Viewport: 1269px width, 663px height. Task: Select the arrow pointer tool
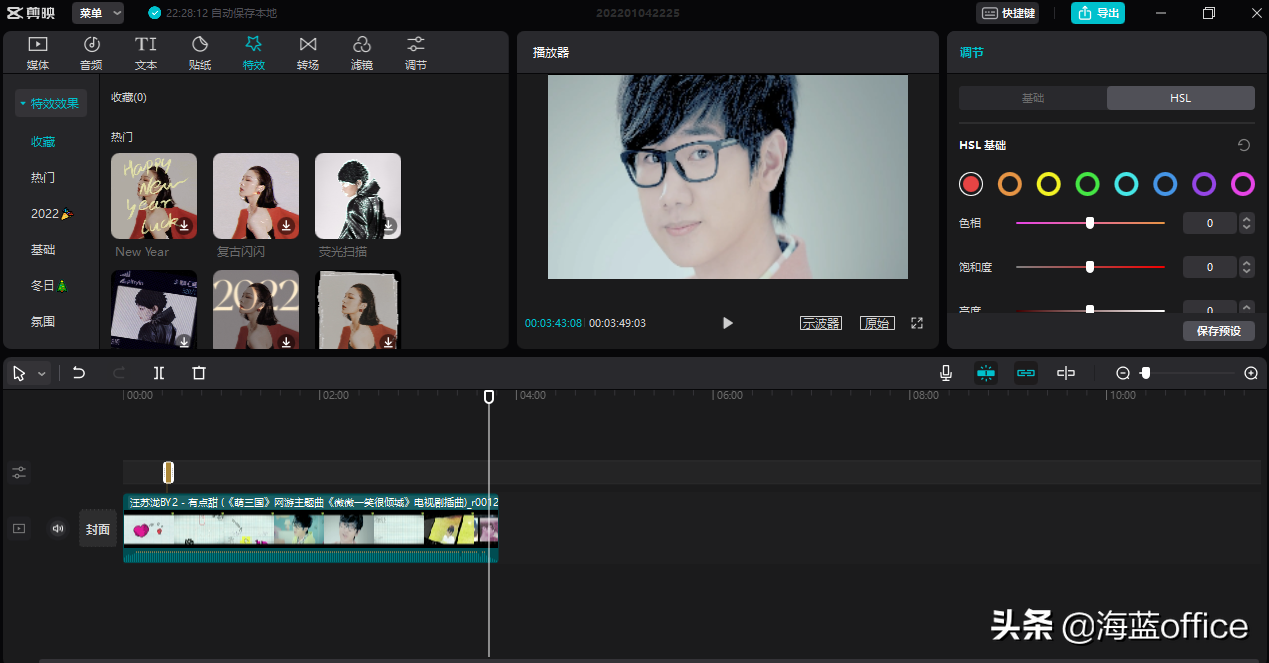point(19,373)
